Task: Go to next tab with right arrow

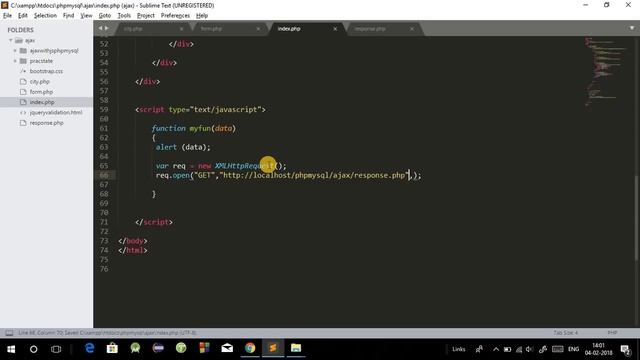Action: pyautogui.click(x=107, y=28)
